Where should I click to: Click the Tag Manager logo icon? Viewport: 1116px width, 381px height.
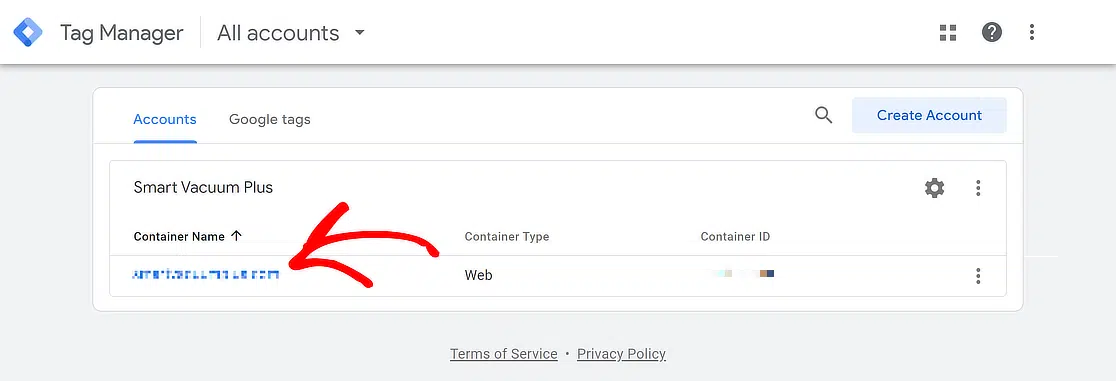(x=28, y=33)
